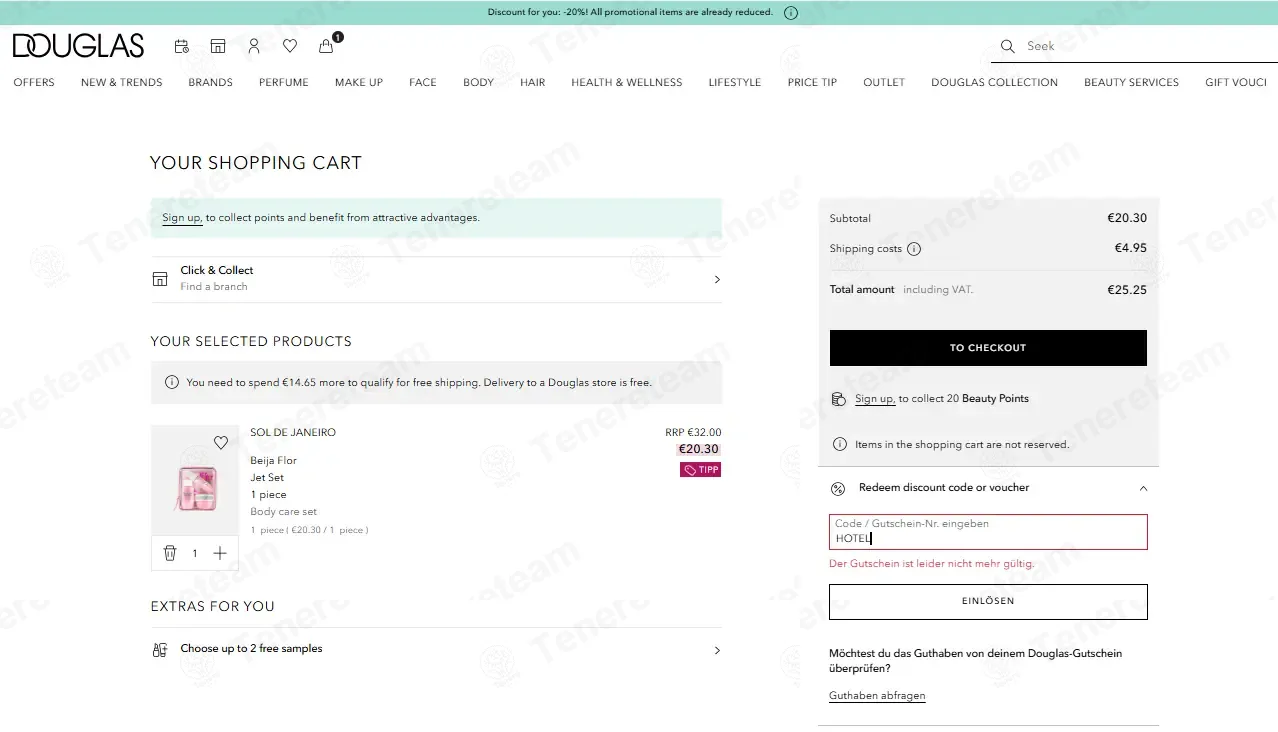The width and height of the screenshot is (1278, 732).
Task: Click the Beauty Points coins icon
Action: (839, 399)
